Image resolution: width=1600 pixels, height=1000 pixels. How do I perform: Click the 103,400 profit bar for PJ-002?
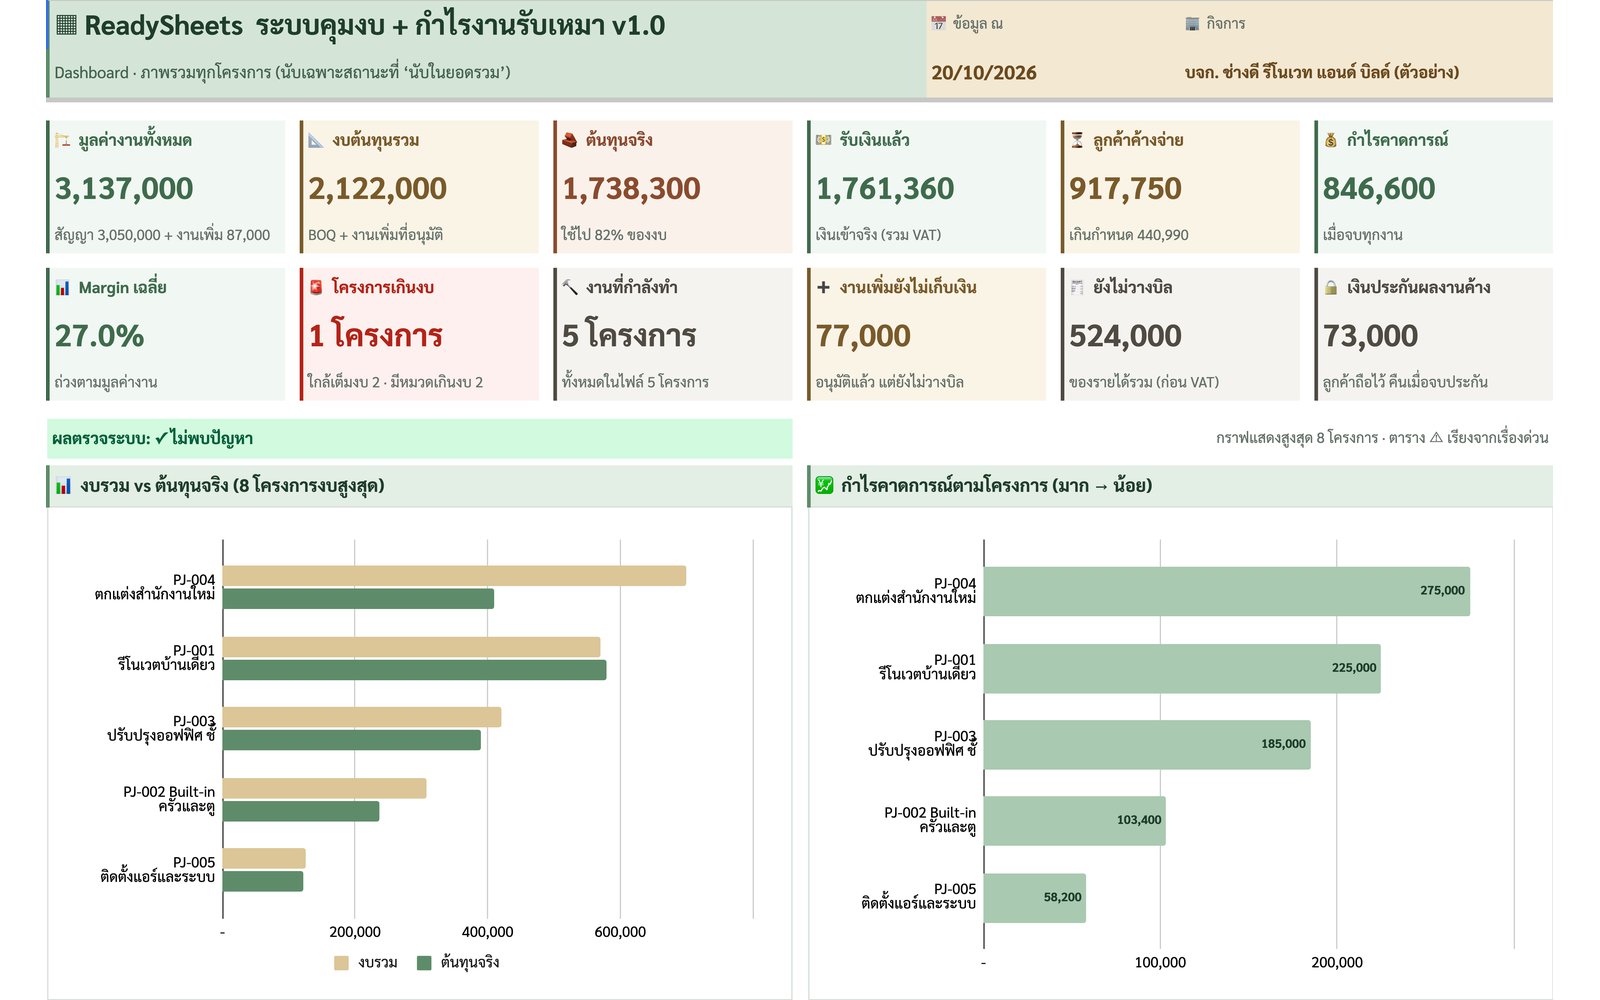1075,821
